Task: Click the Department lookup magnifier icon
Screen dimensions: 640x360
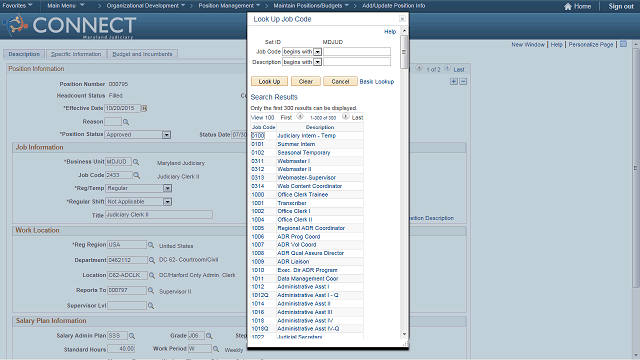Action: coord(151,260)
